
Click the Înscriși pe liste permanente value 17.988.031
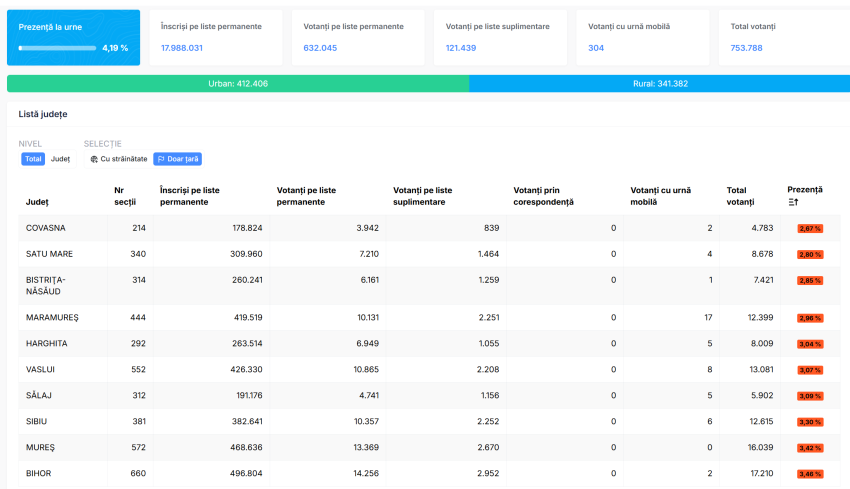pyautogui.click(x=182, y=48)
